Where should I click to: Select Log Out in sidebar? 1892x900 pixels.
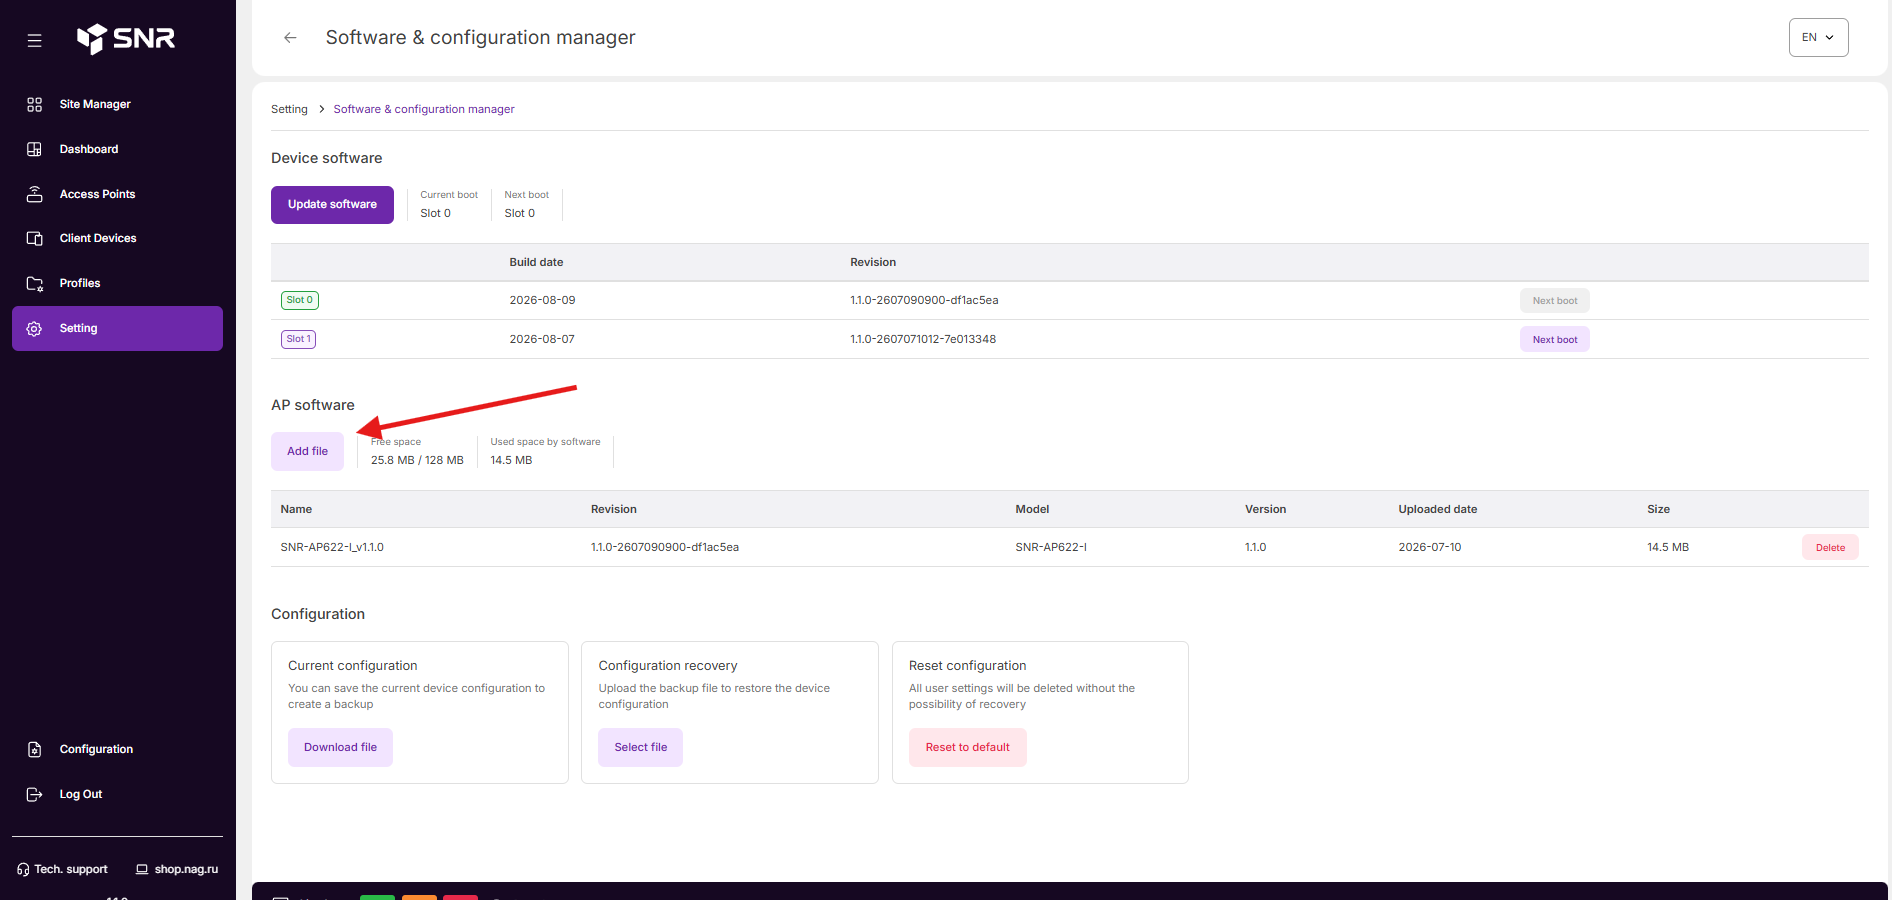tap(117, 794)
